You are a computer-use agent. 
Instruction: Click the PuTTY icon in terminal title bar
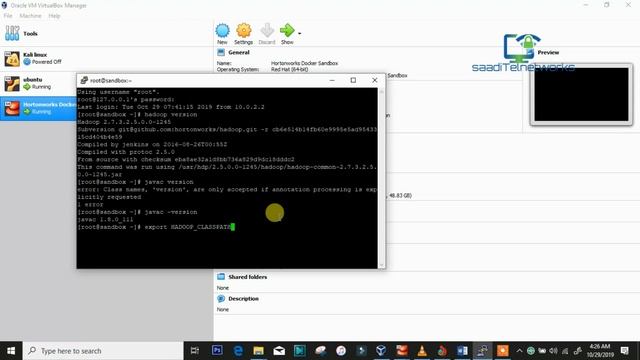coord(84,80)
